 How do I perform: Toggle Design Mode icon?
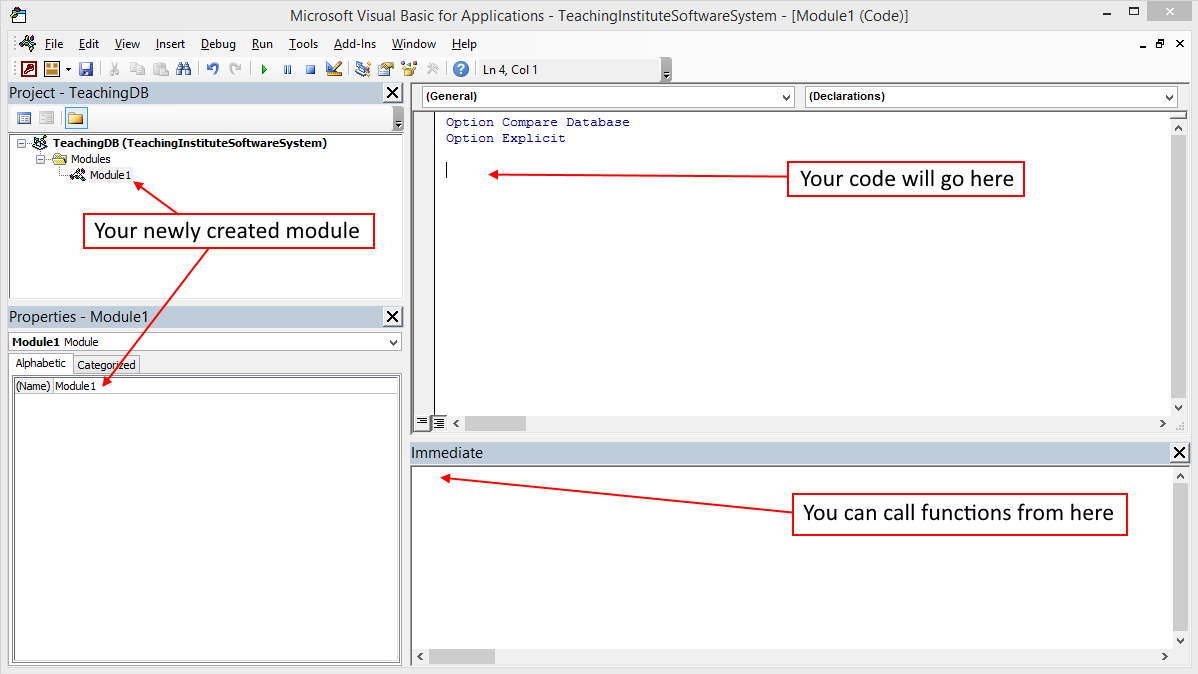(333, 70)
